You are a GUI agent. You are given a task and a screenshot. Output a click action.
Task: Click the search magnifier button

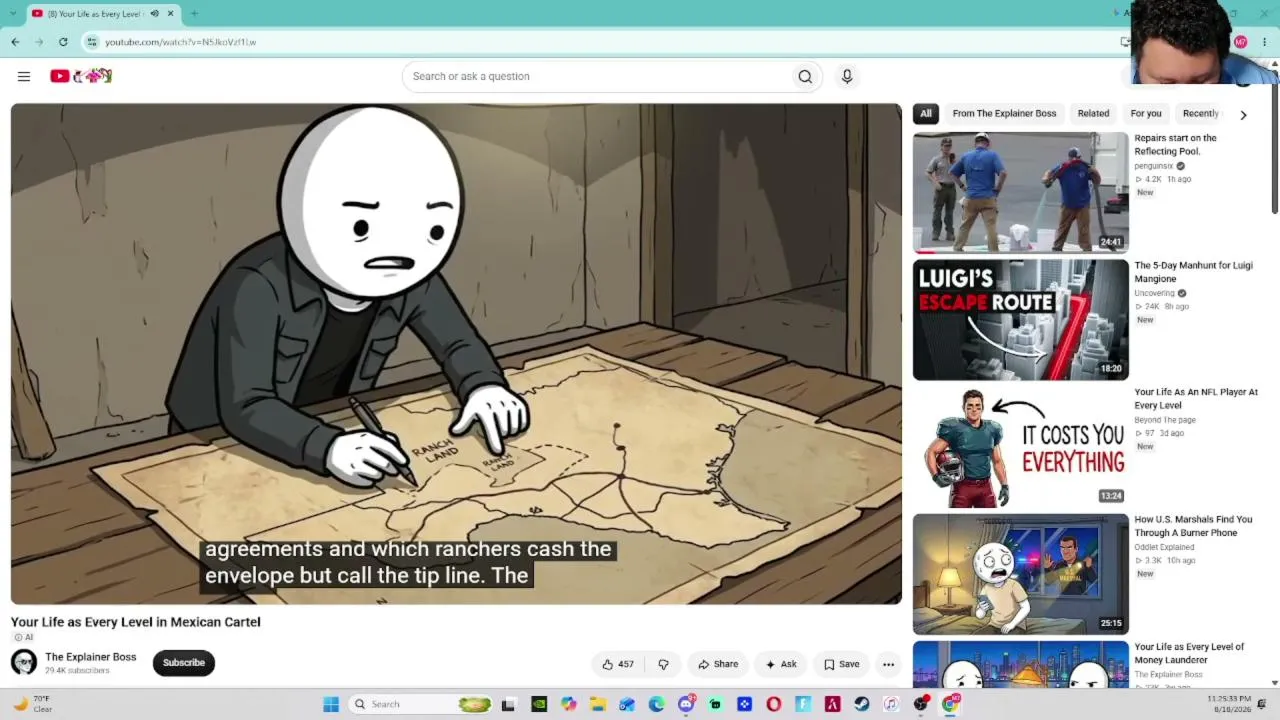click(x=805, y=76)
